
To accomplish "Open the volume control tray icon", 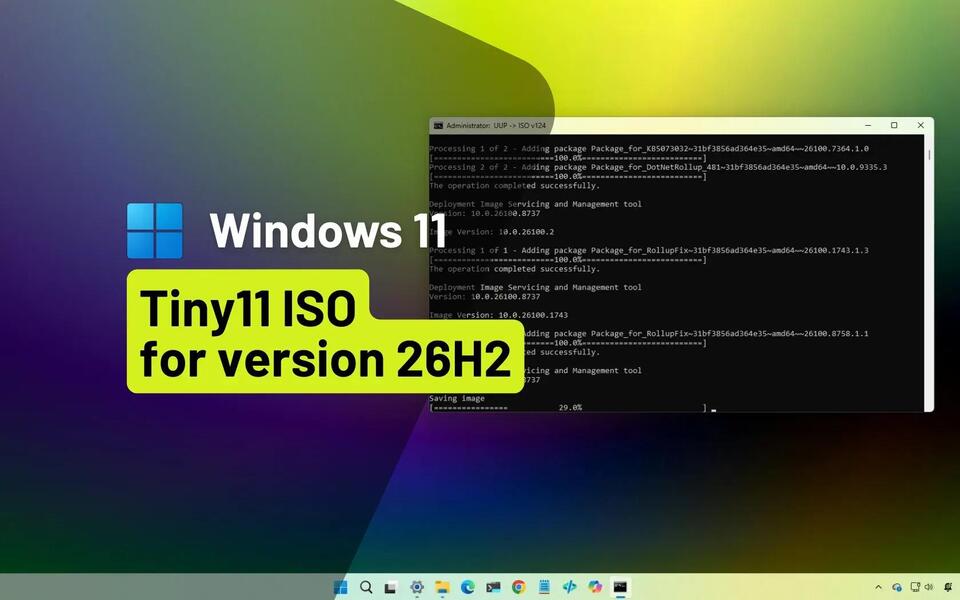I will tap(929, 587).
